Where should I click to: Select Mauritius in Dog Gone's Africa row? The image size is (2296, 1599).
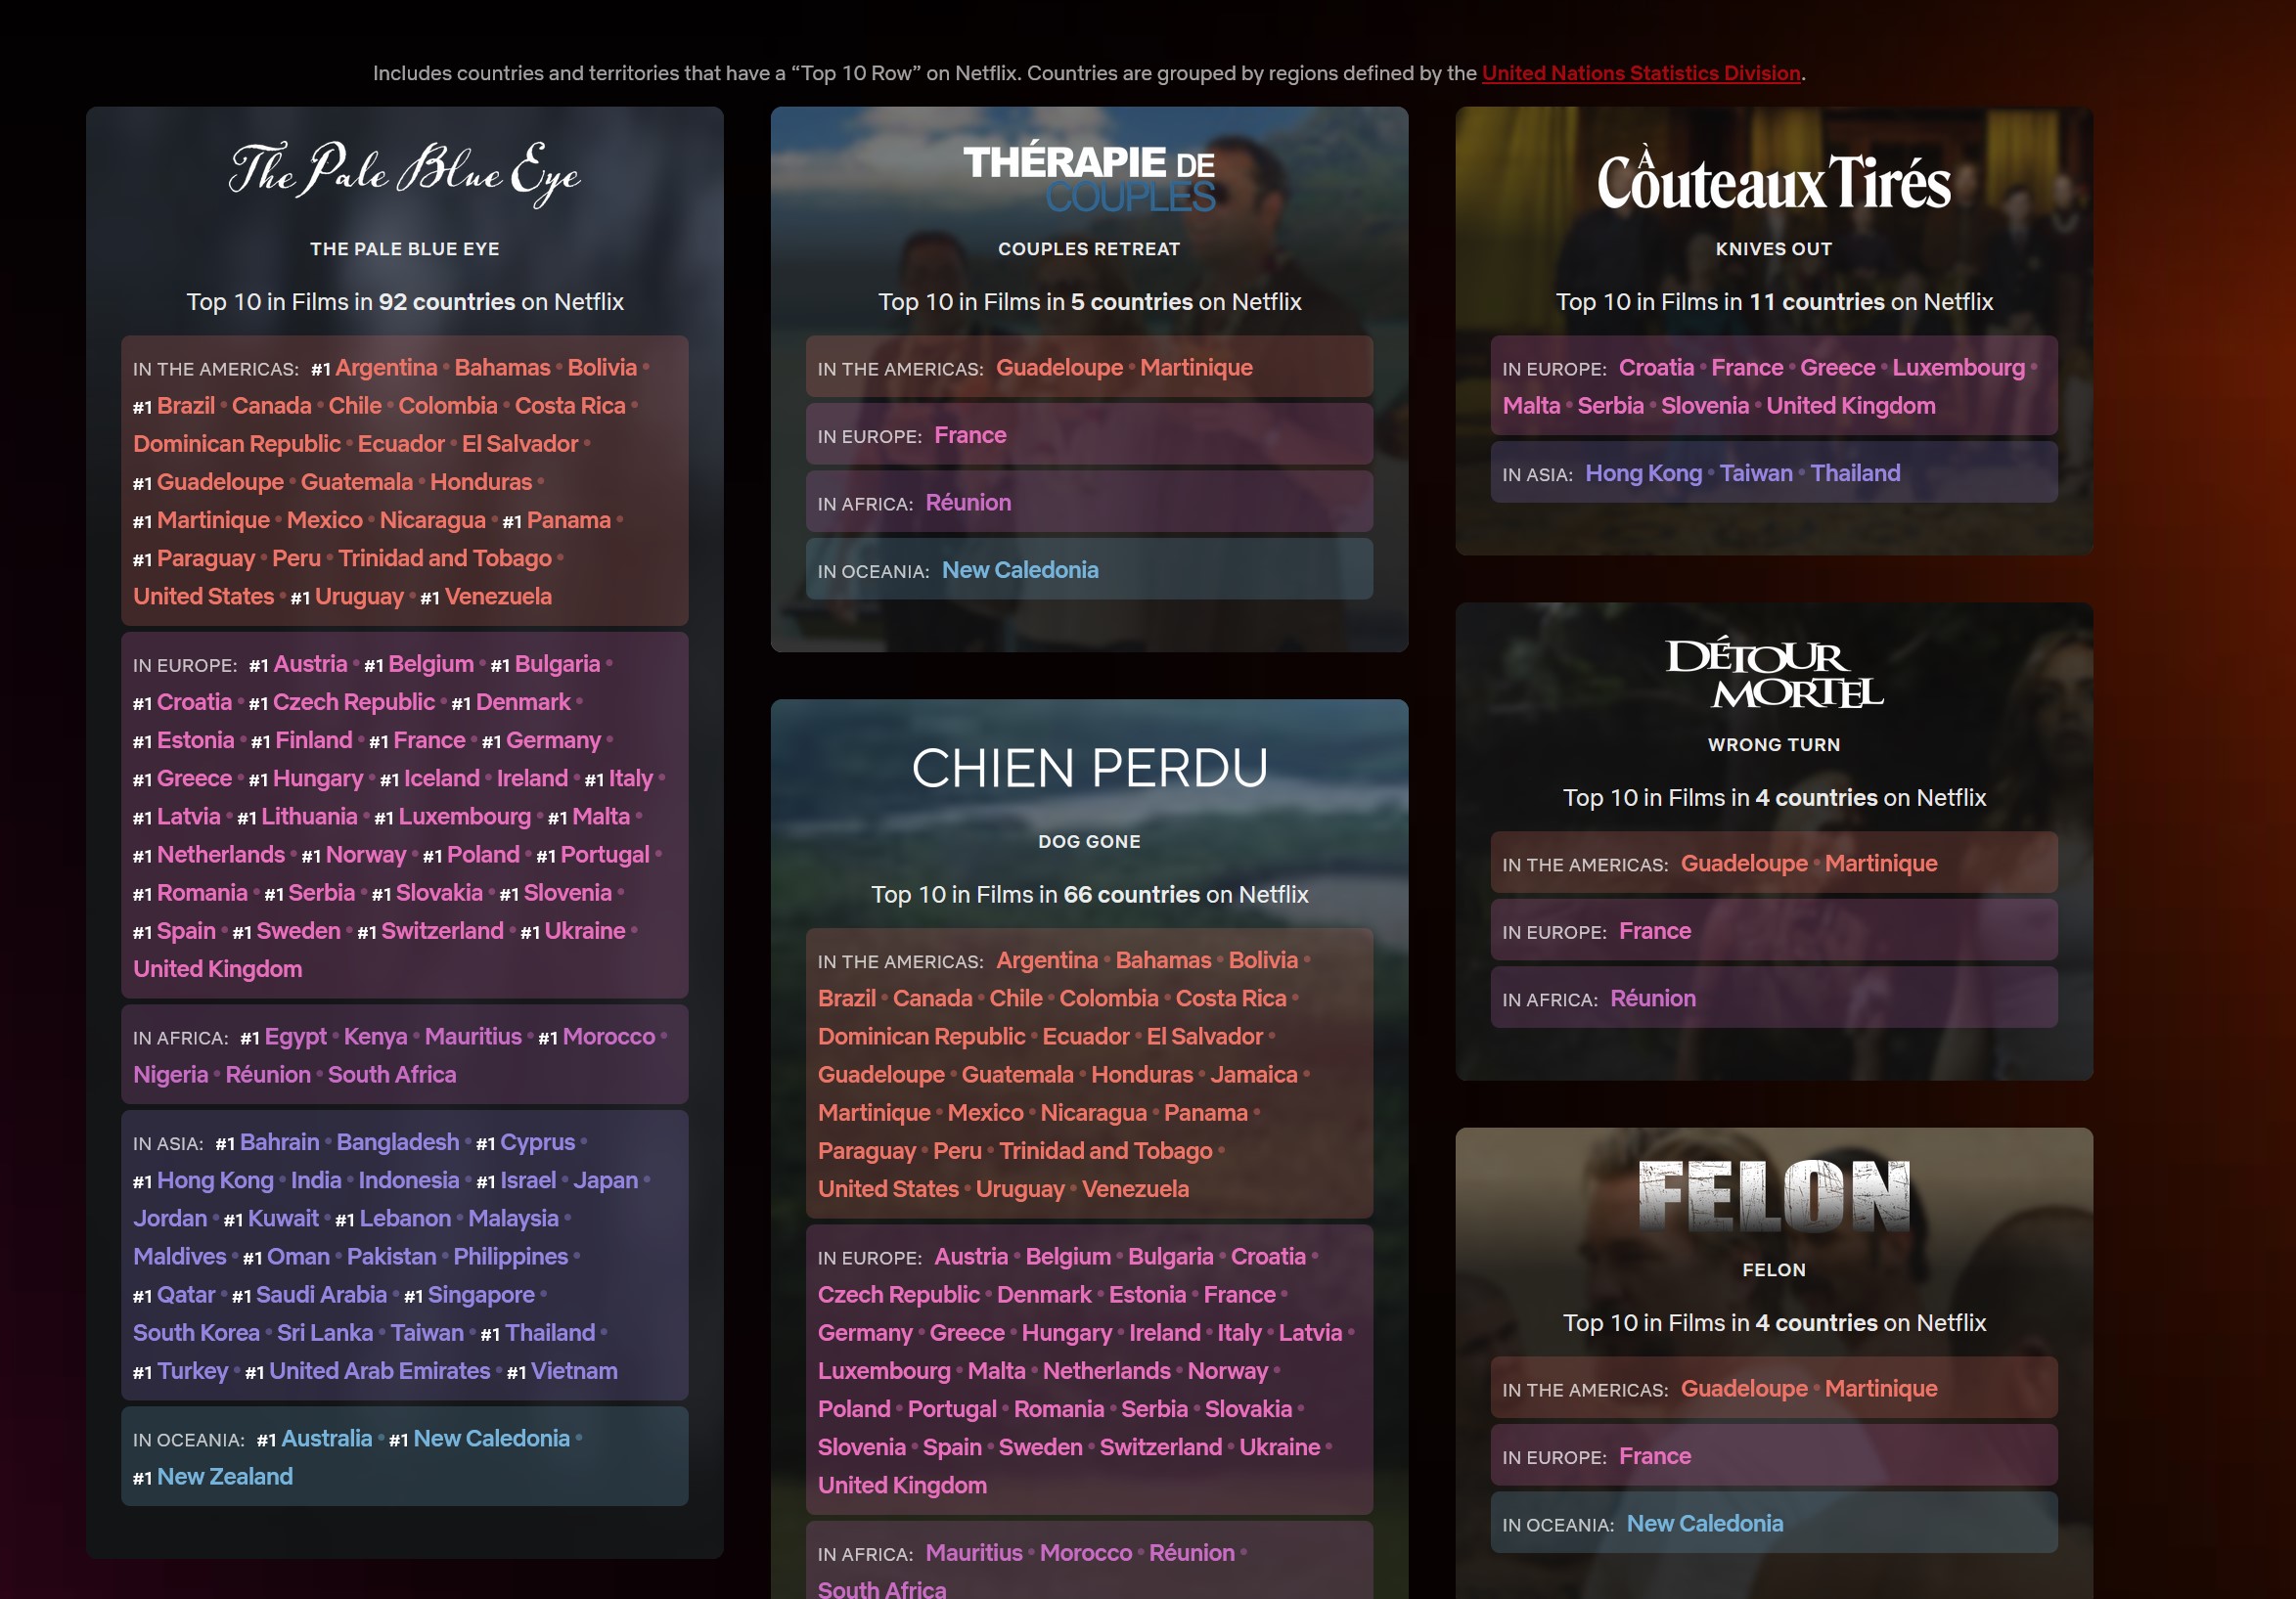(x=973, y=1552)
